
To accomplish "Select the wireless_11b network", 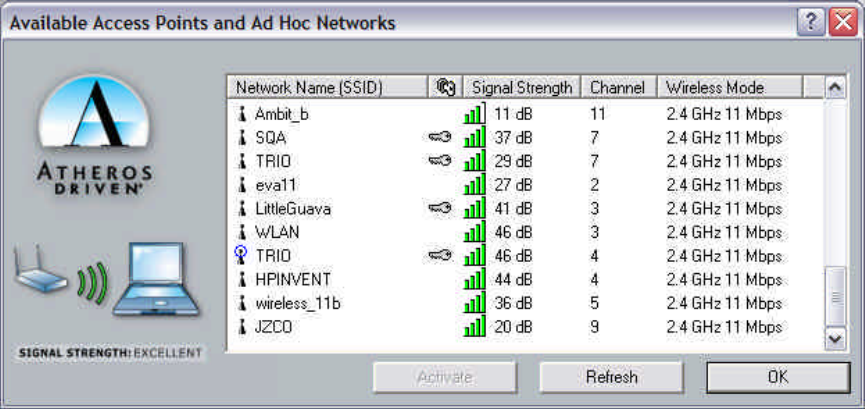I will click(x=297, y=304).
